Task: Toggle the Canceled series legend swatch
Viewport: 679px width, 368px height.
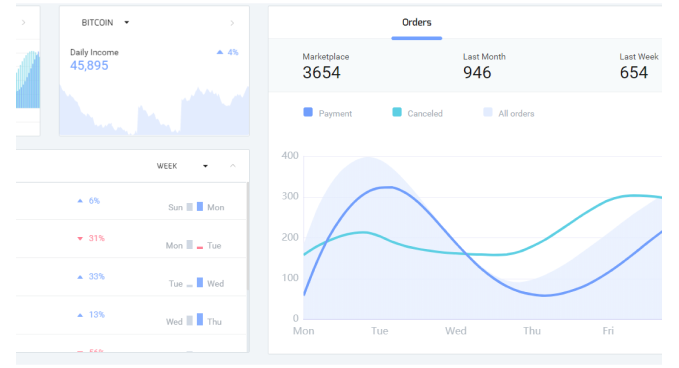Action: [x=397, y=113]
